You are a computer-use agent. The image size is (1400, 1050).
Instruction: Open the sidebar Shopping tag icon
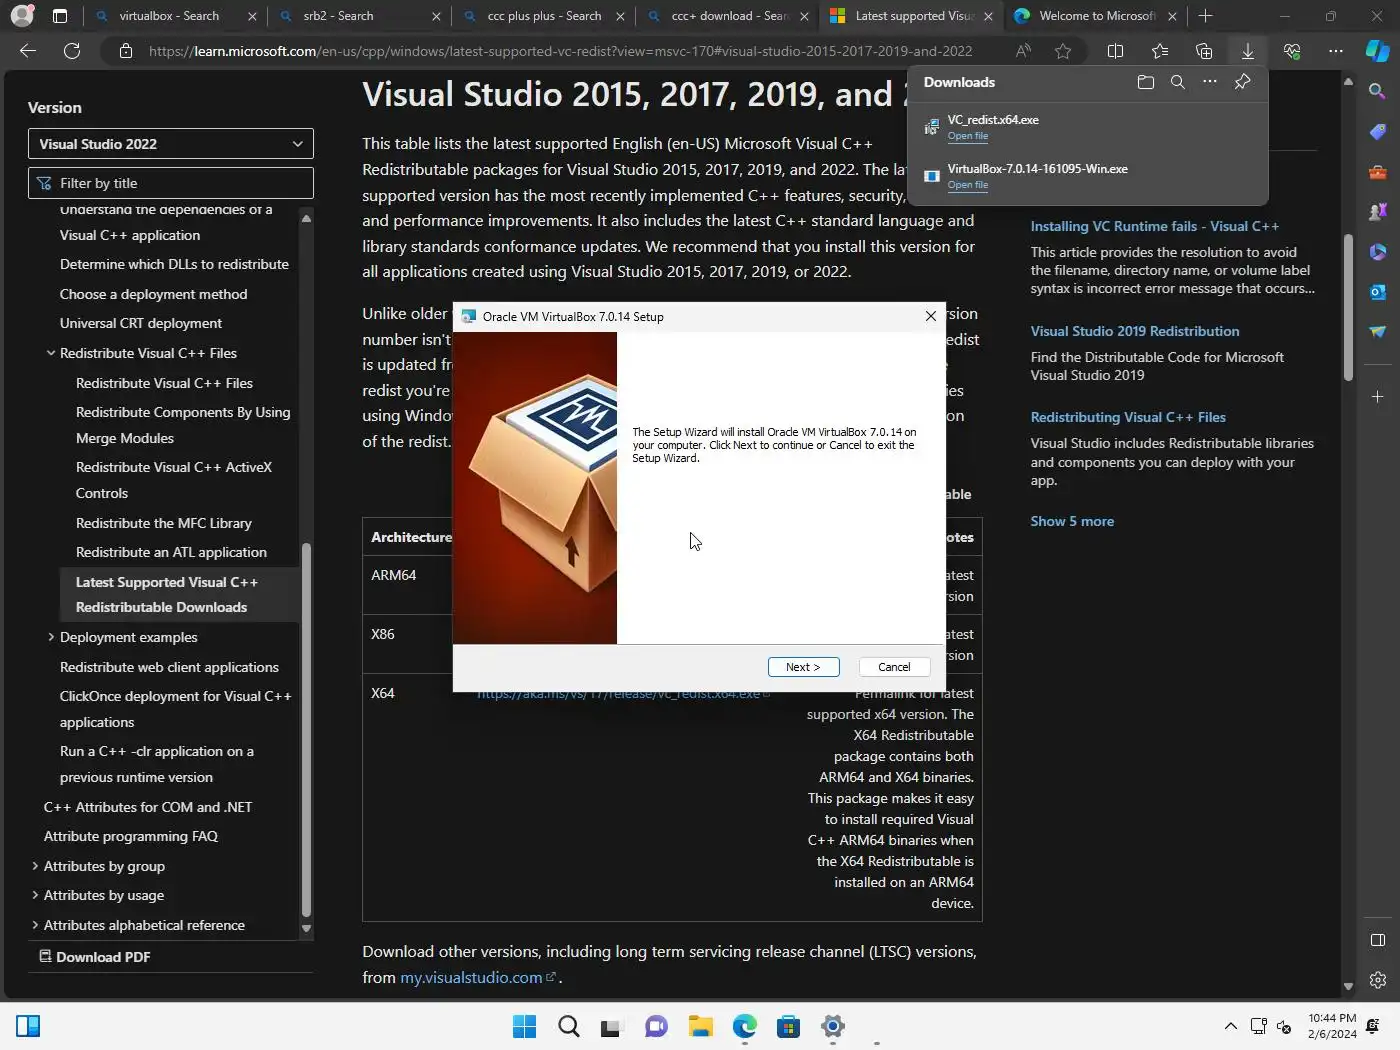[x=1378, y=131]
